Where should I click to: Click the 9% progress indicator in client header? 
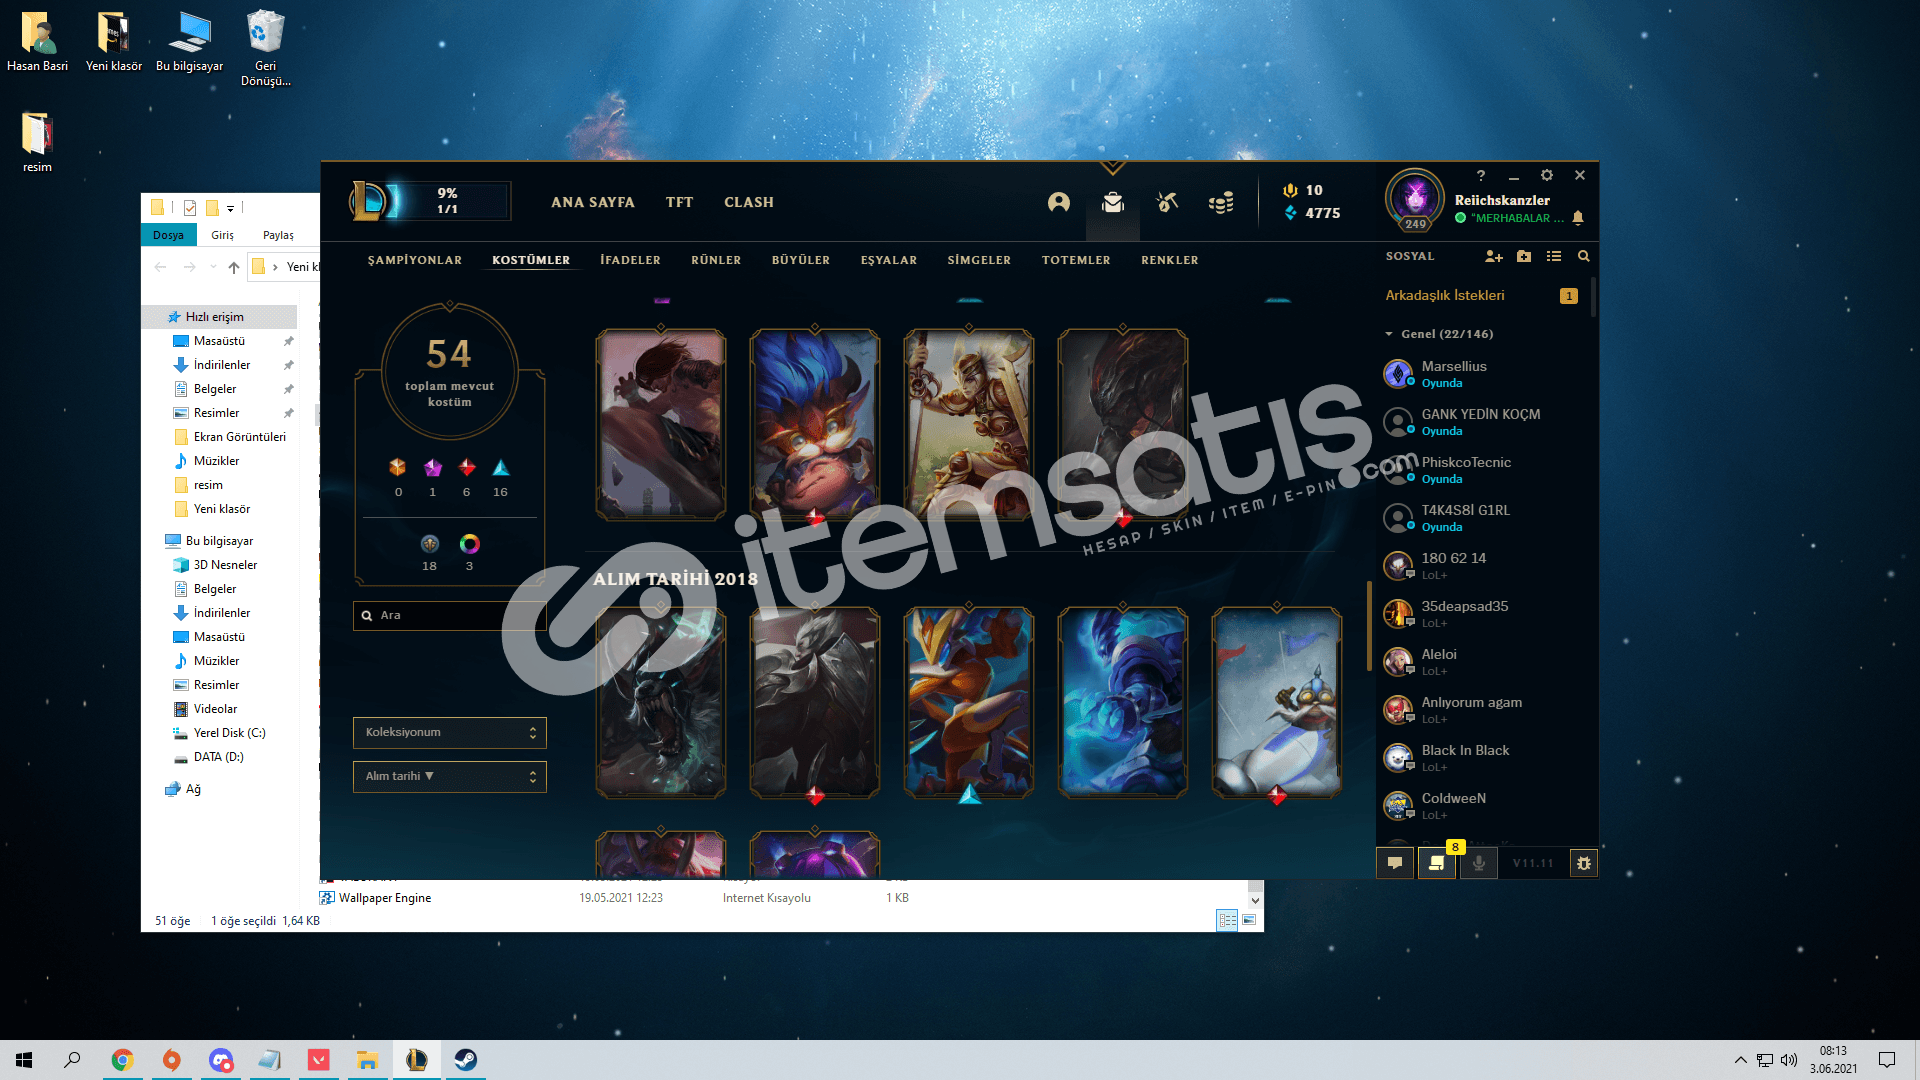447,201
